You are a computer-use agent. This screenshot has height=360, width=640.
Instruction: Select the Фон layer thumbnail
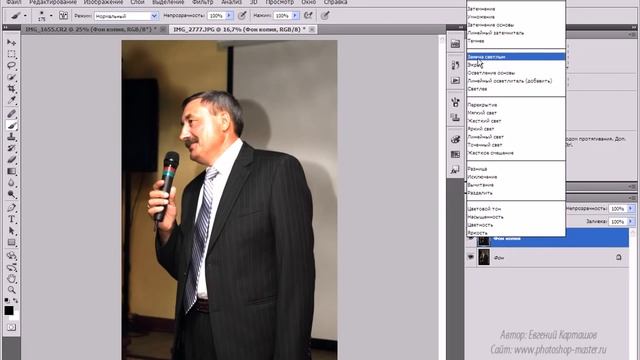[x=484, y=257]
